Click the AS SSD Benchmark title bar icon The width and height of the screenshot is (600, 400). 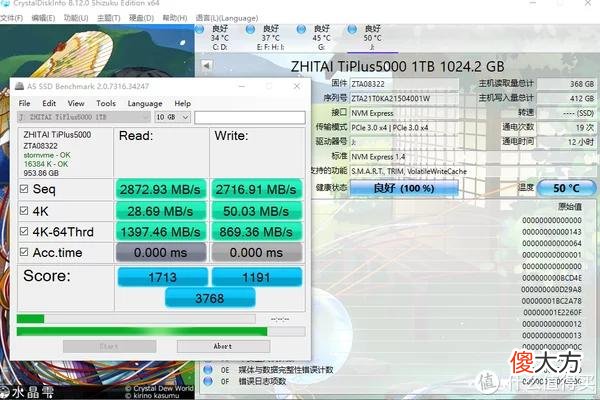pyautogui.click(x=19, y=86)
